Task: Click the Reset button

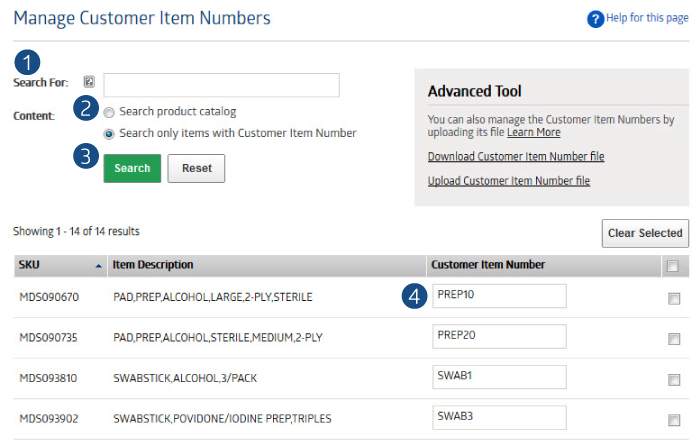Action: point(196,169)
